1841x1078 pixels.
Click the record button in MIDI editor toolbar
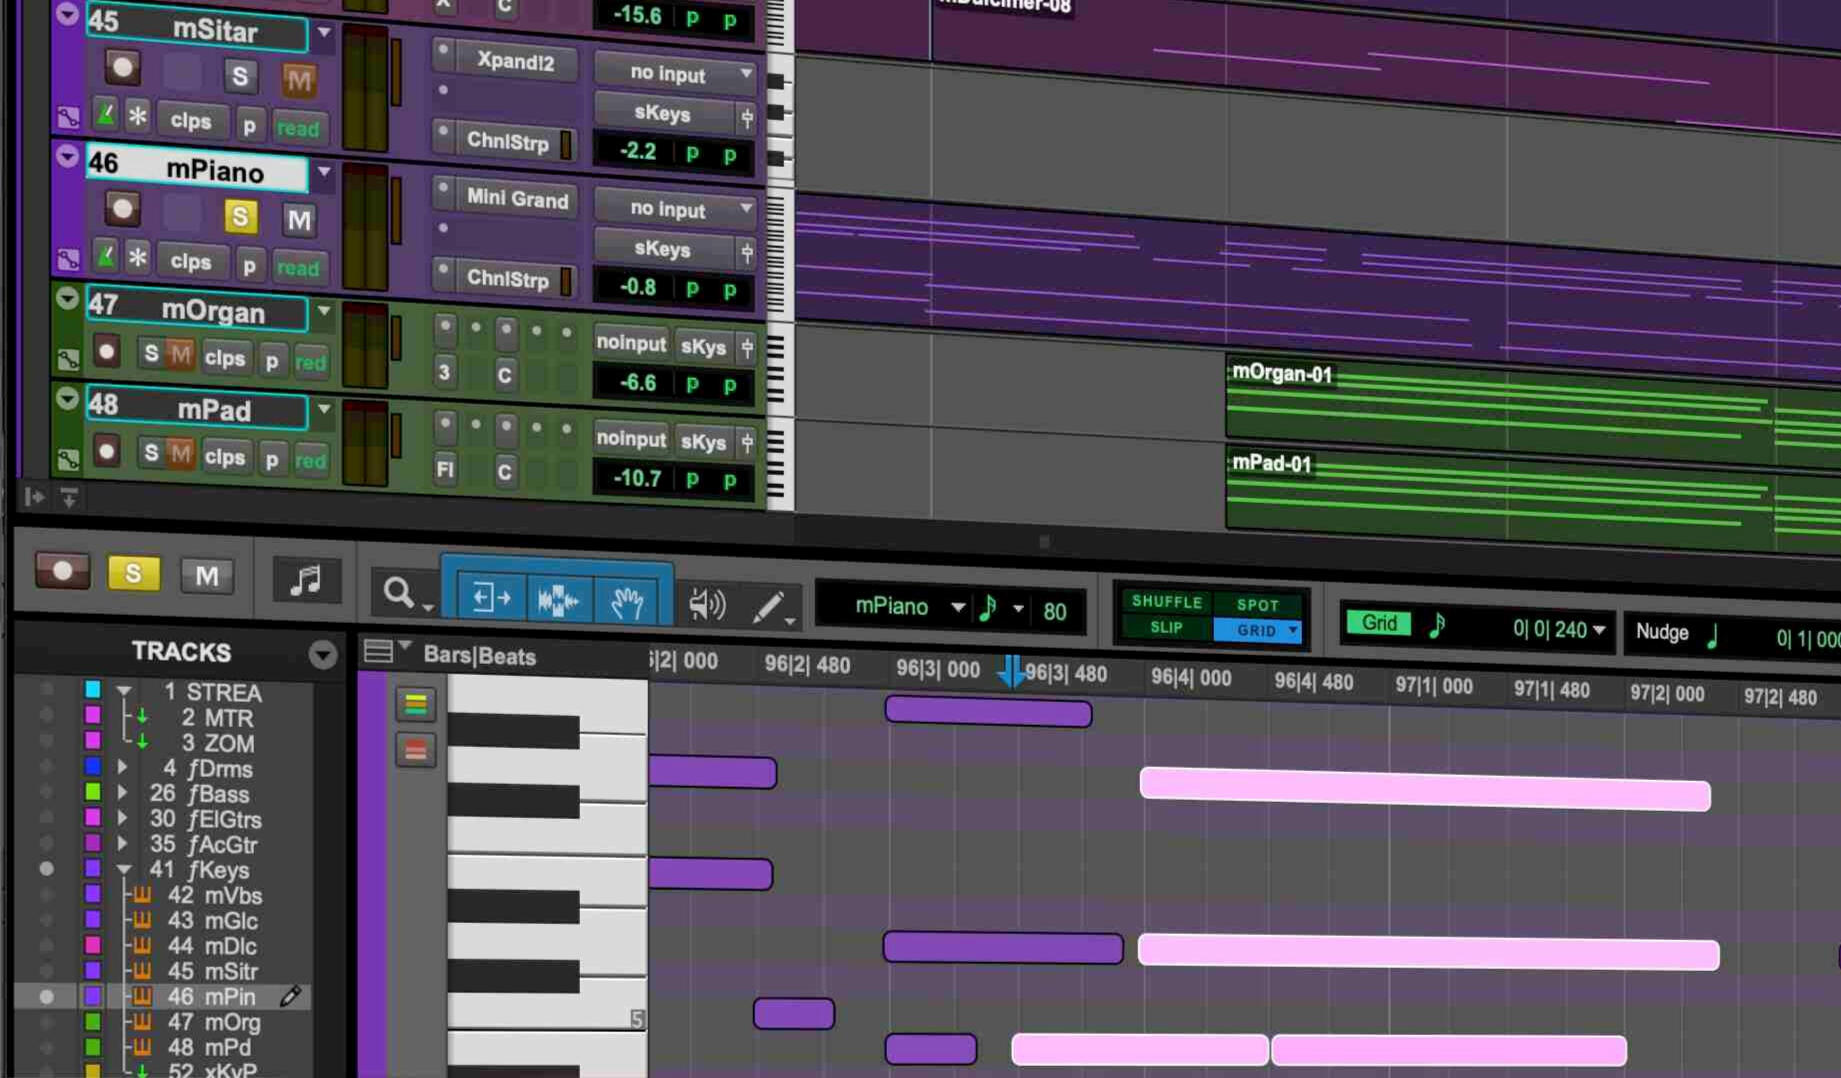click(x=62, y=571)
